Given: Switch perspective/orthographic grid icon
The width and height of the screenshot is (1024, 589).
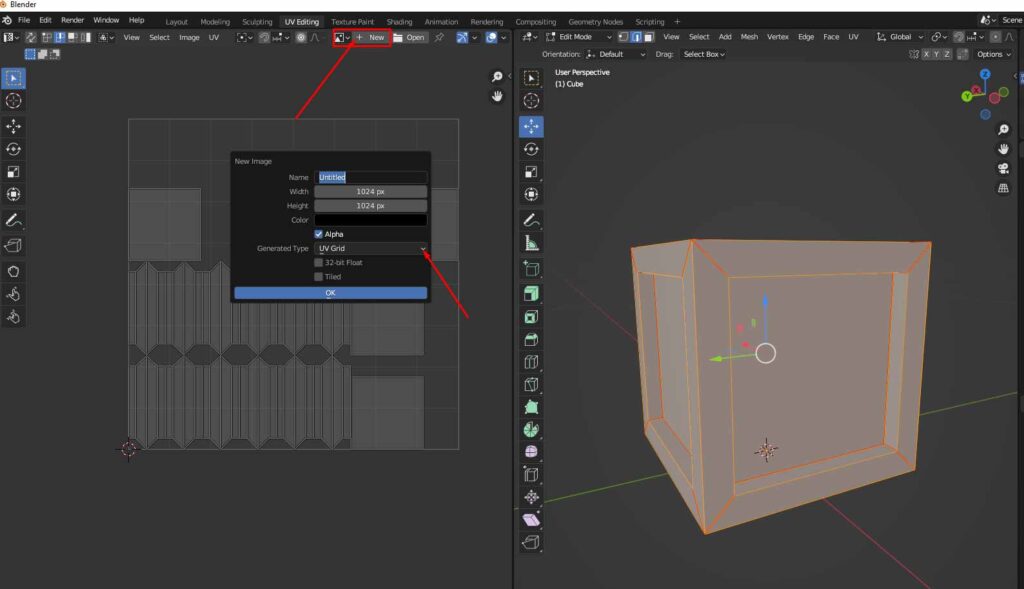Looking at the screenshot, I should 1003,188.
